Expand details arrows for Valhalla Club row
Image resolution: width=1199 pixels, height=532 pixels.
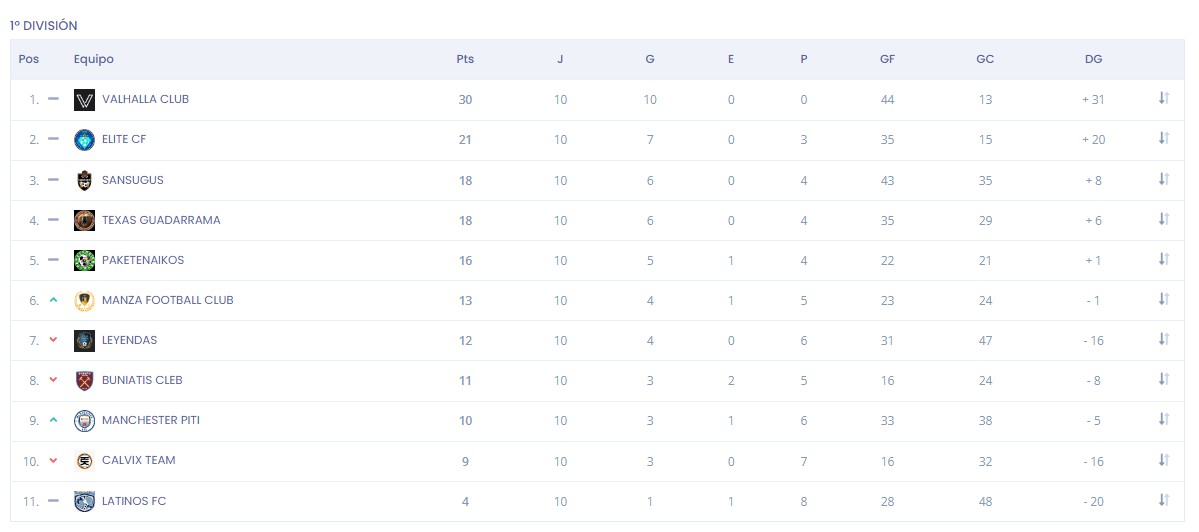click(1163, 98)
